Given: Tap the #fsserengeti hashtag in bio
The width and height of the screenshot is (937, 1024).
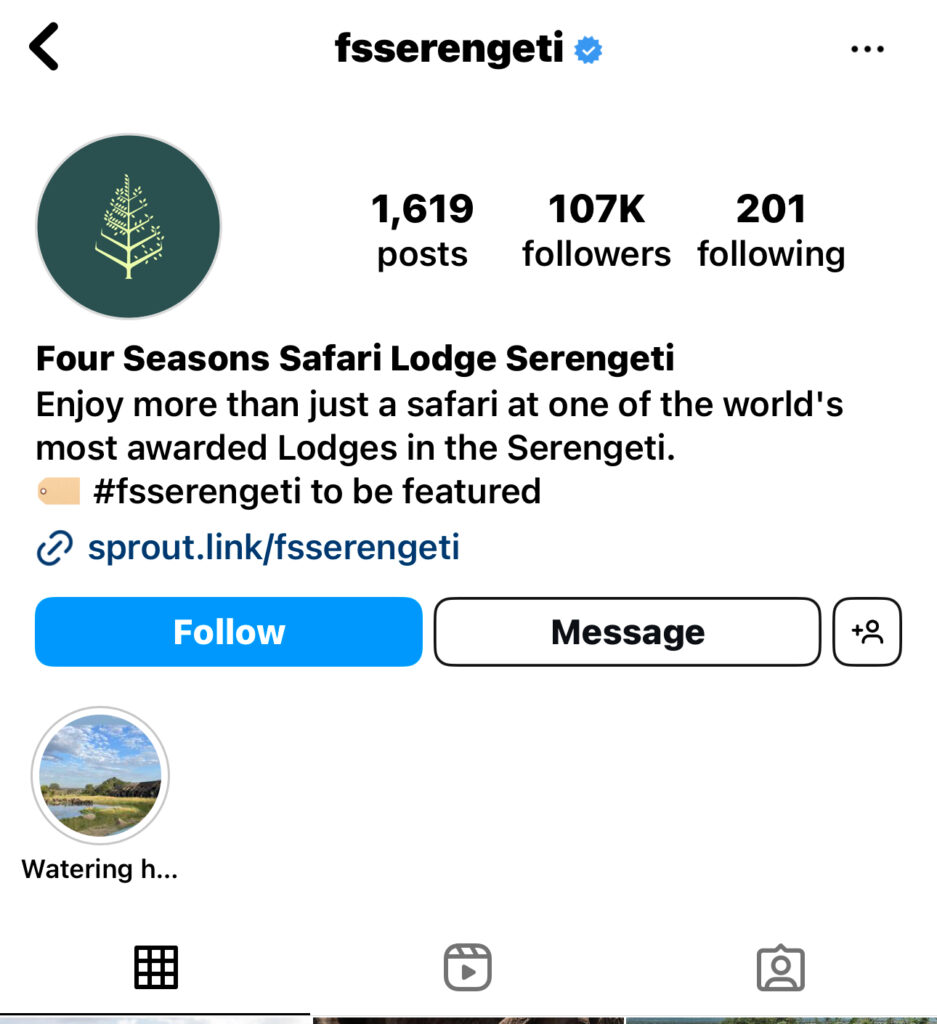Looking at the screenshot, I should point(197,491).
